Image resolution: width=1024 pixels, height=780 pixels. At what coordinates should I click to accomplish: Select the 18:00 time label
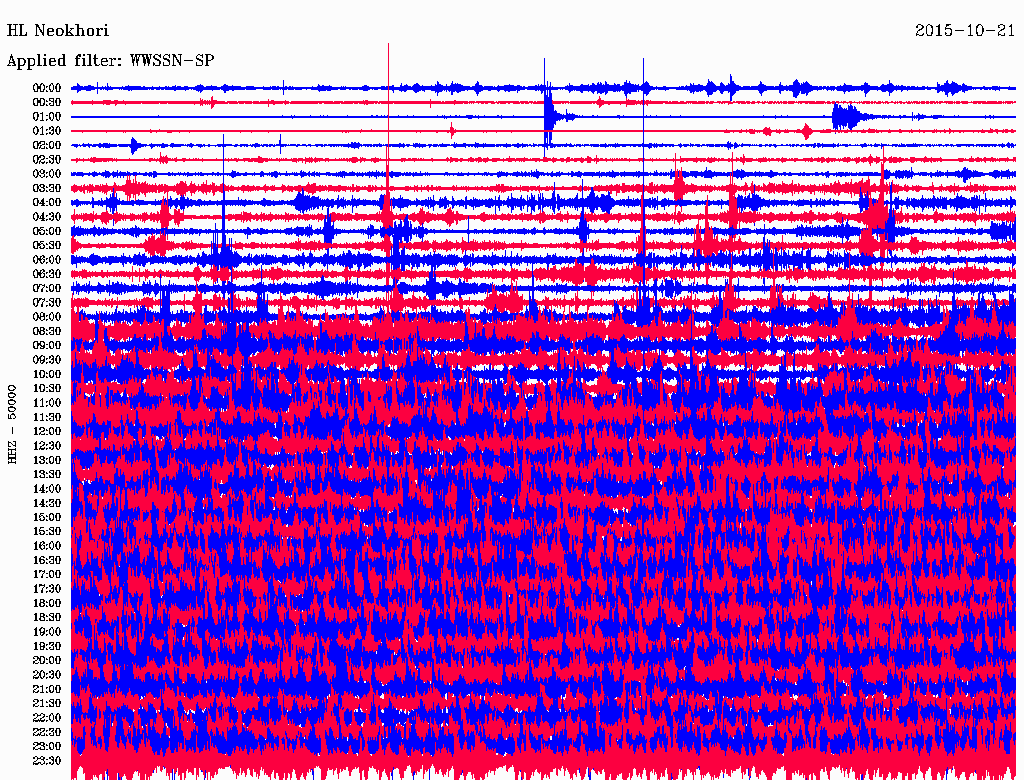click(47, 603)
